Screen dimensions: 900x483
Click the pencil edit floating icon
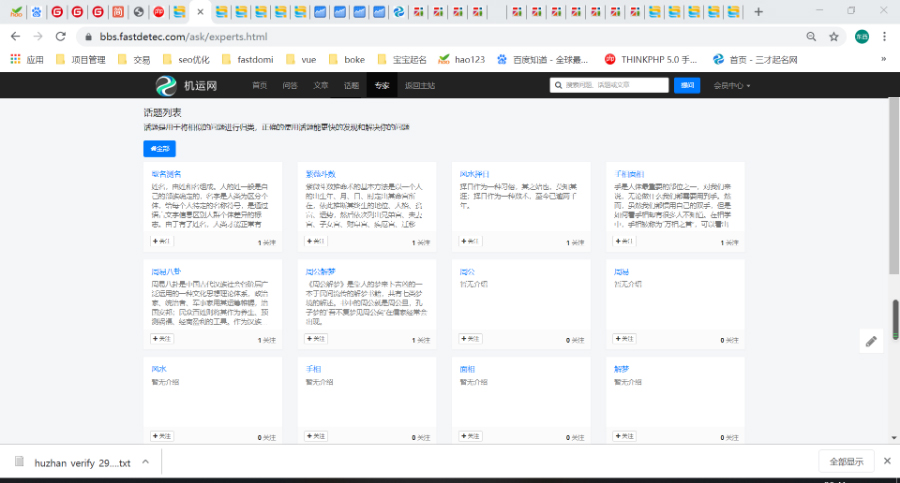[871, 341]
